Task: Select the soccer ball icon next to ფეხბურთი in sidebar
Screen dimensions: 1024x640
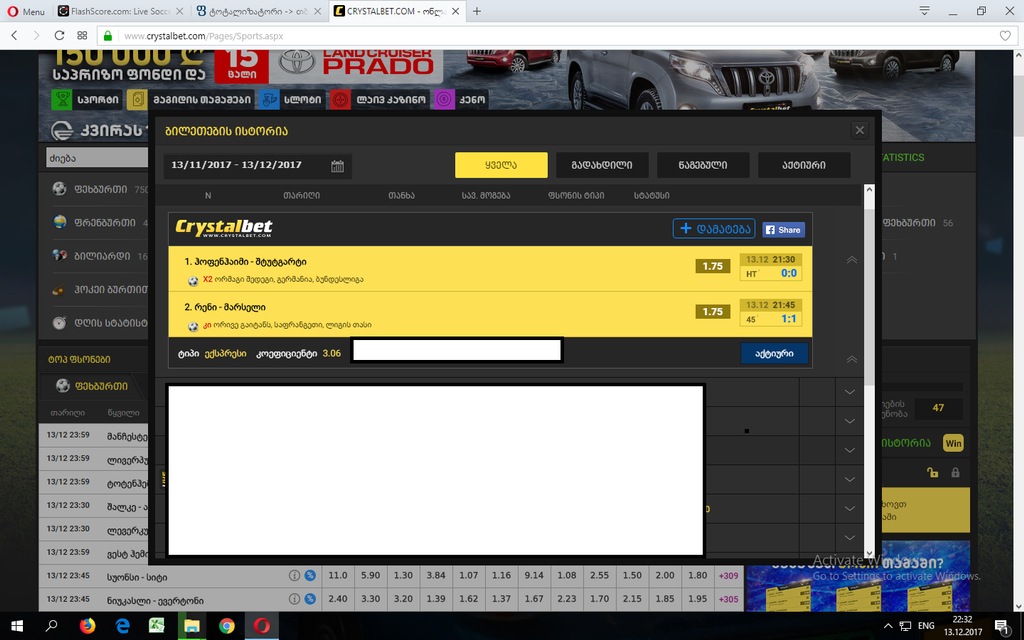Action: tap(59, 189)
